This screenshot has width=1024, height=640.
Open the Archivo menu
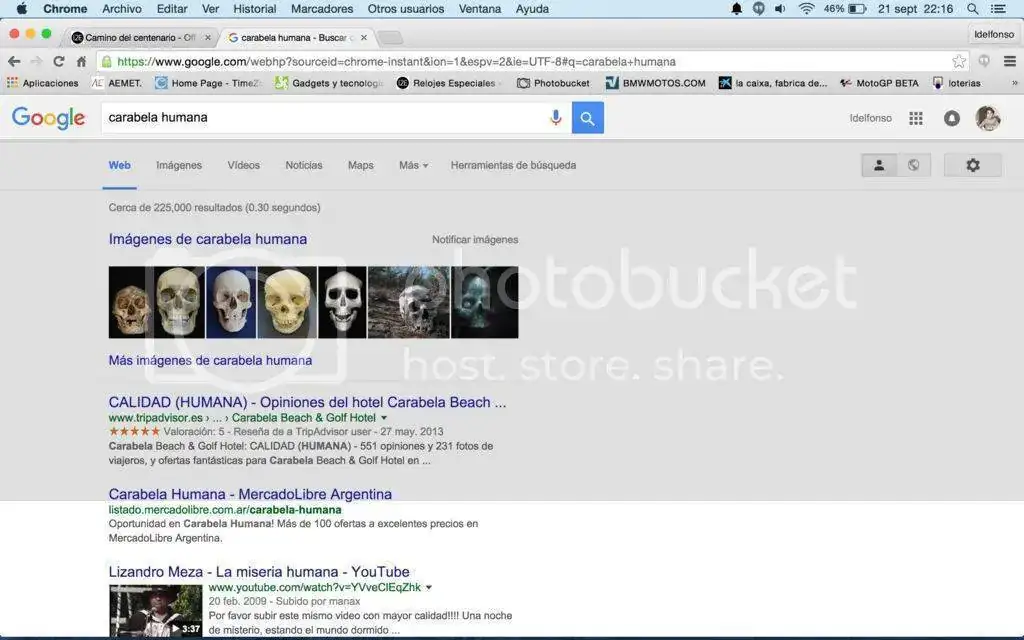(121, 8)
